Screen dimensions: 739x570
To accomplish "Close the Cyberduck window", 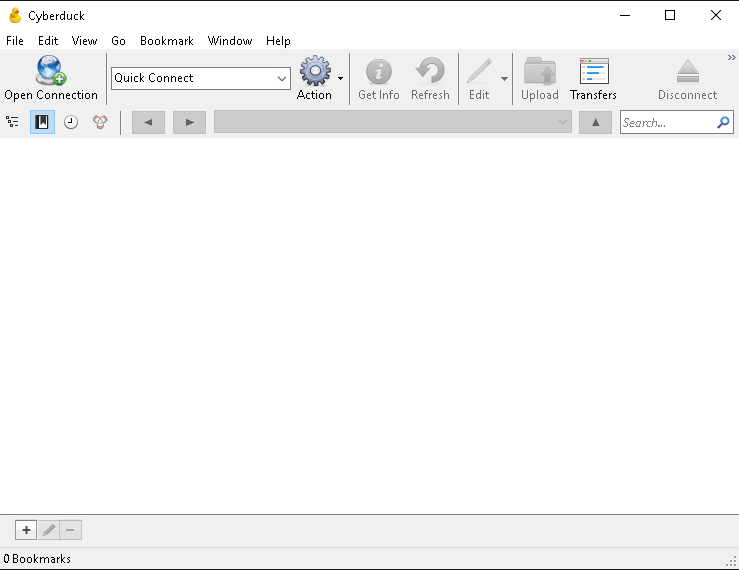I will (x=715, y=16).
